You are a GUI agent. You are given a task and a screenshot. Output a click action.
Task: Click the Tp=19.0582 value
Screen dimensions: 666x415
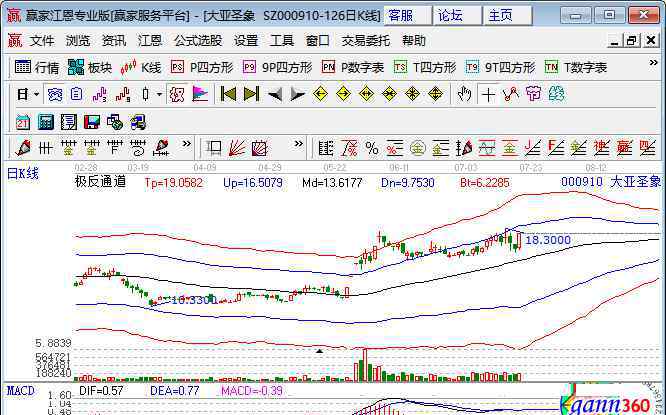[x=174, y=183]
